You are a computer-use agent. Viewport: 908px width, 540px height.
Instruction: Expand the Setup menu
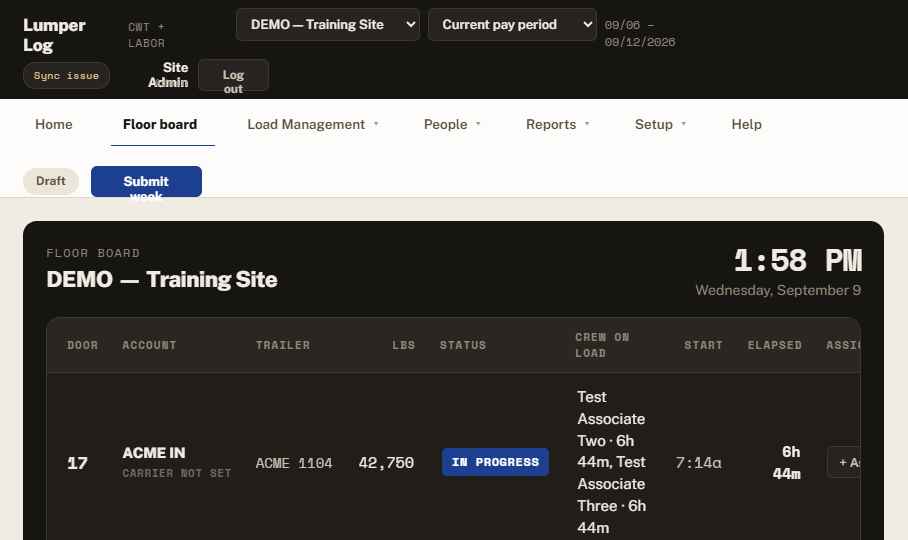pyautogui.click(x=660, y=124)
